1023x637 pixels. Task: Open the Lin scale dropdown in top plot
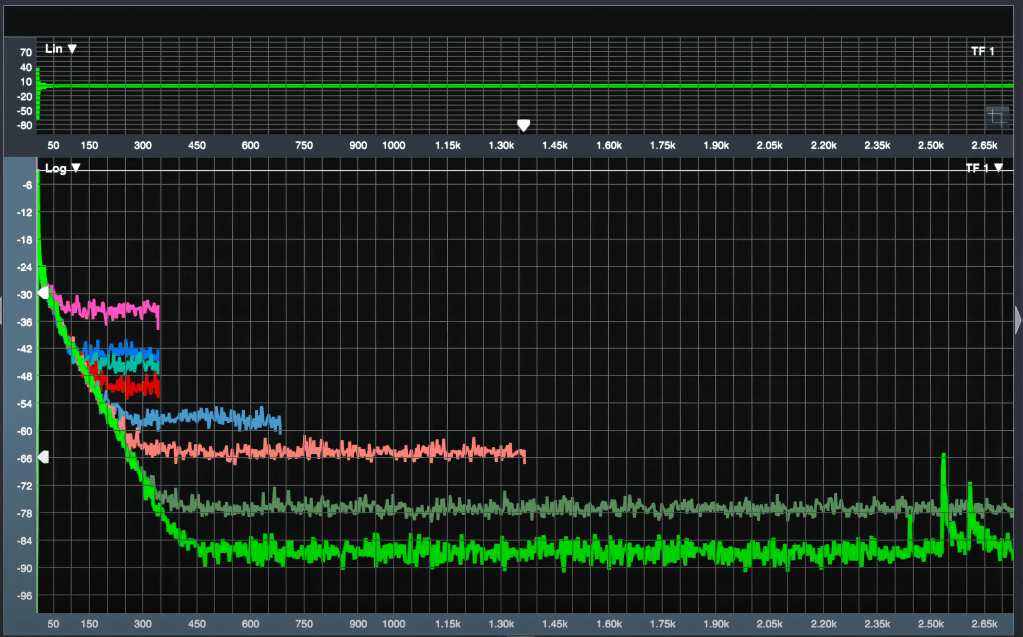tap(60, 49)
